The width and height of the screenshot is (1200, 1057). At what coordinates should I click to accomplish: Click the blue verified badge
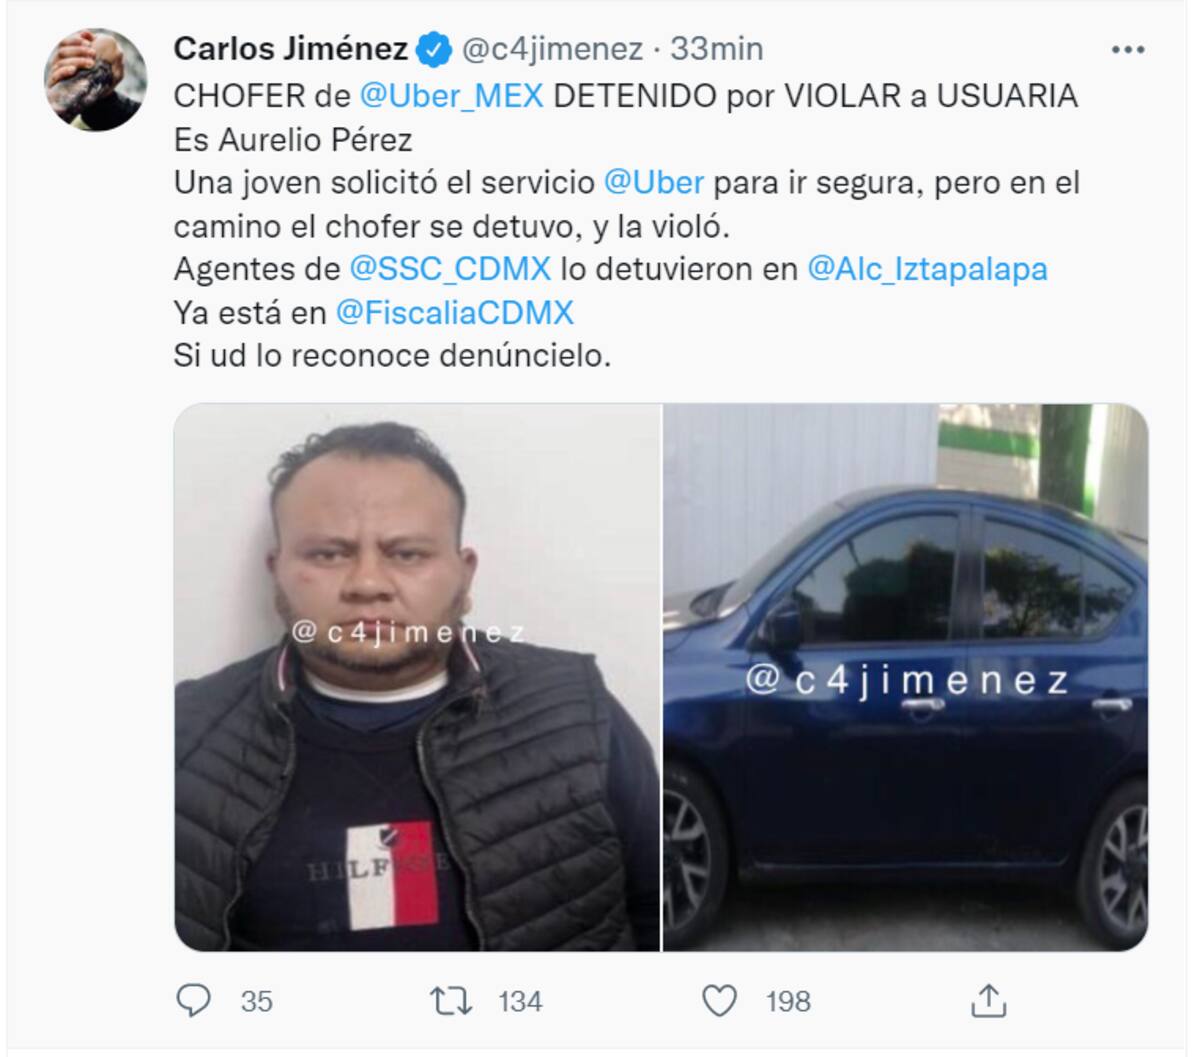[x=432, y=48]
